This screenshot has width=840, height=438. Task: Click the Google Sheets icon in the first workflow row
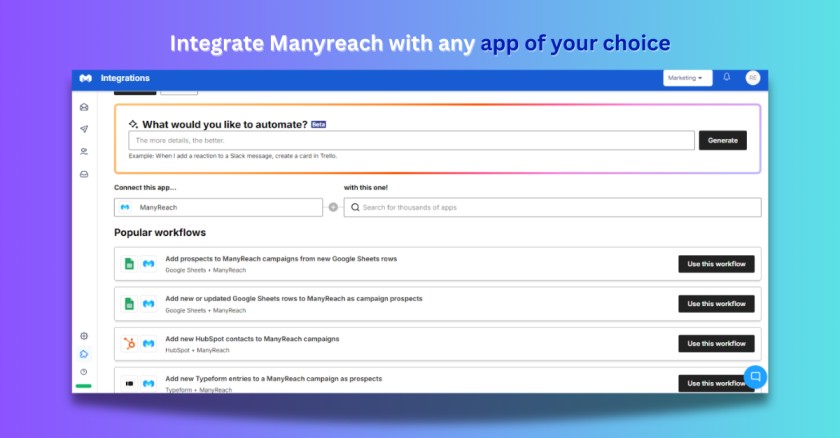tap(129, 263)
